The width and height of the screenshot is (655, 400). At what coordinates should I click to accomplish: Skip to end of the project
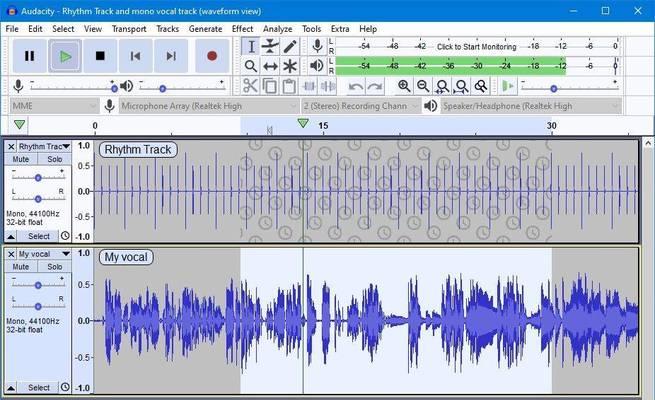[x=171, y=56]
